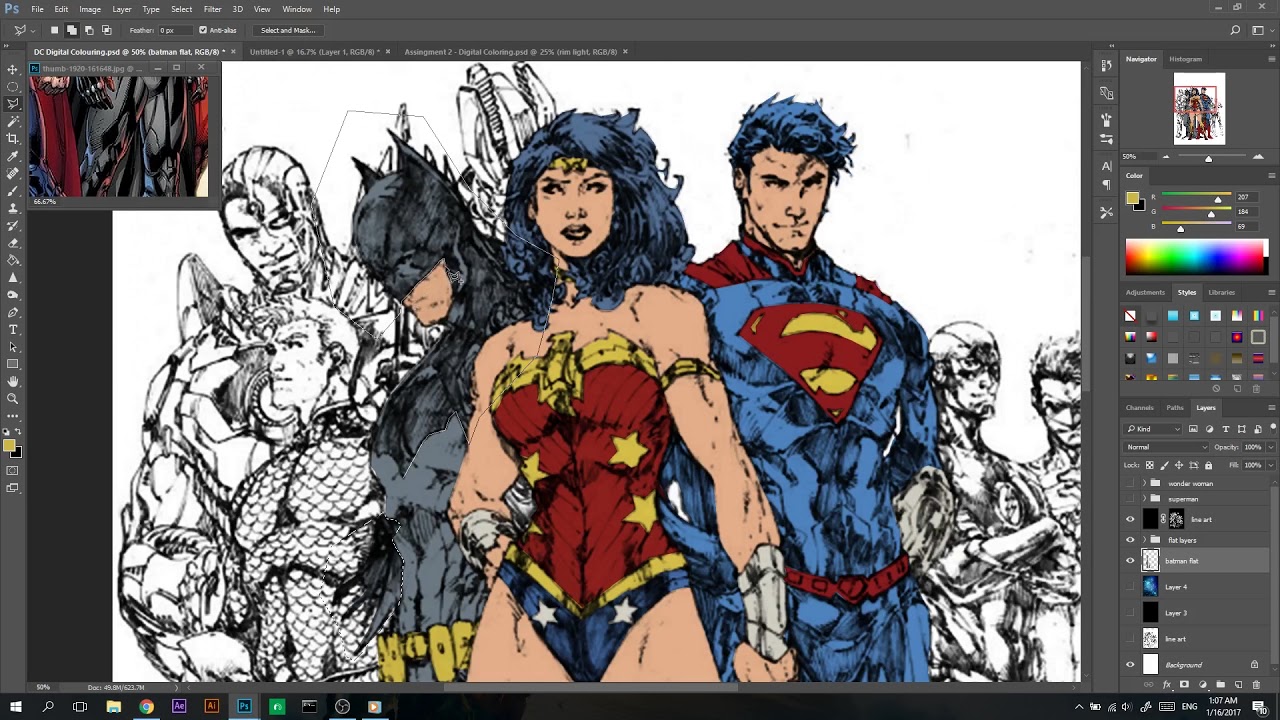This screenshot has height=720, width=1280.
Task: Open the Fill dropdown arrow
Action: [x=1271, y=465]
